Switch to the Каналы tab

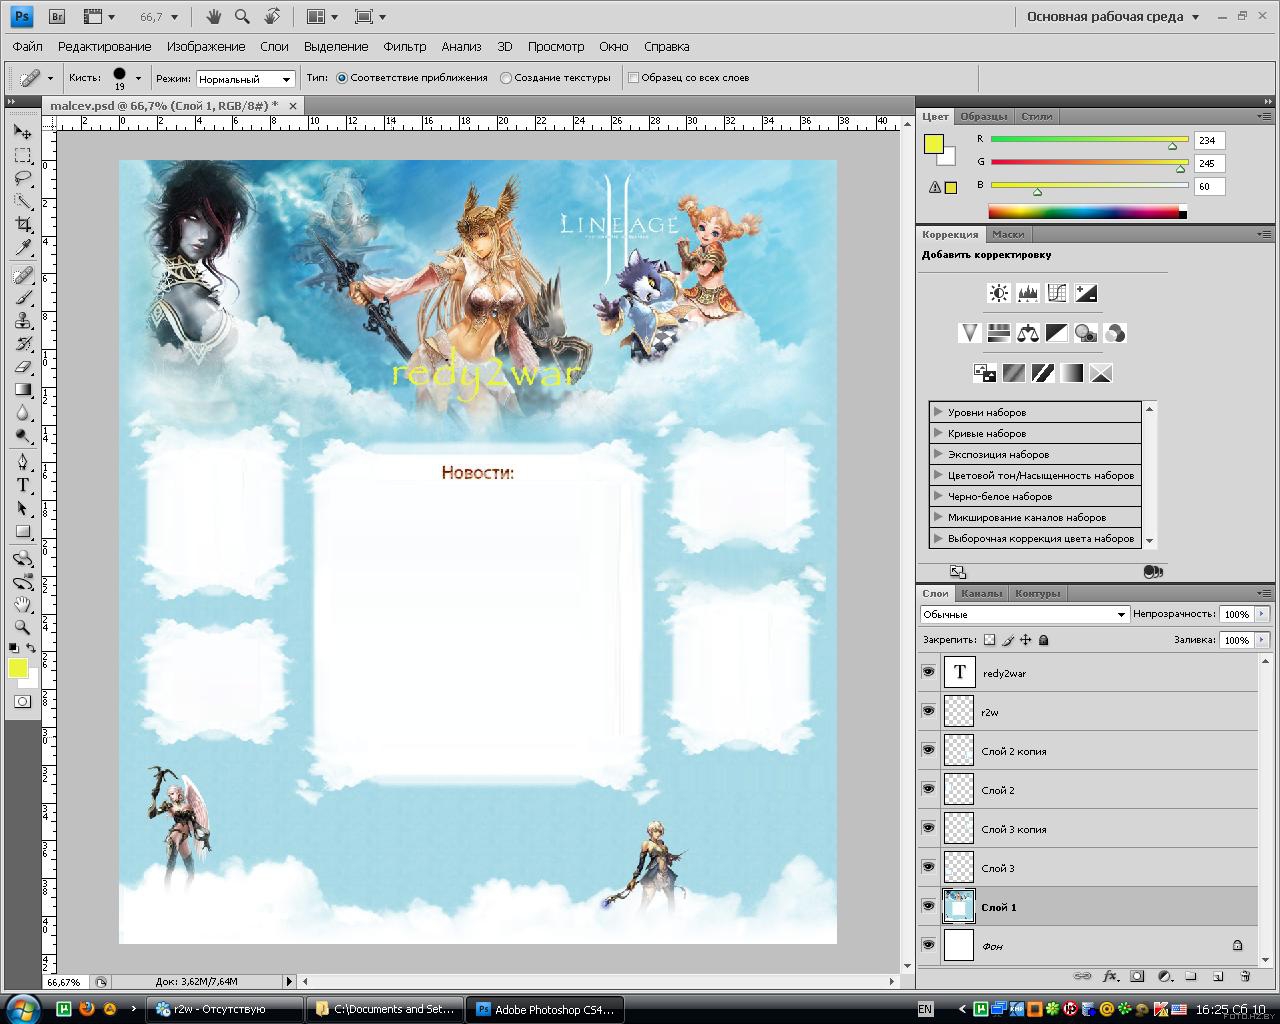coord(981,593)
